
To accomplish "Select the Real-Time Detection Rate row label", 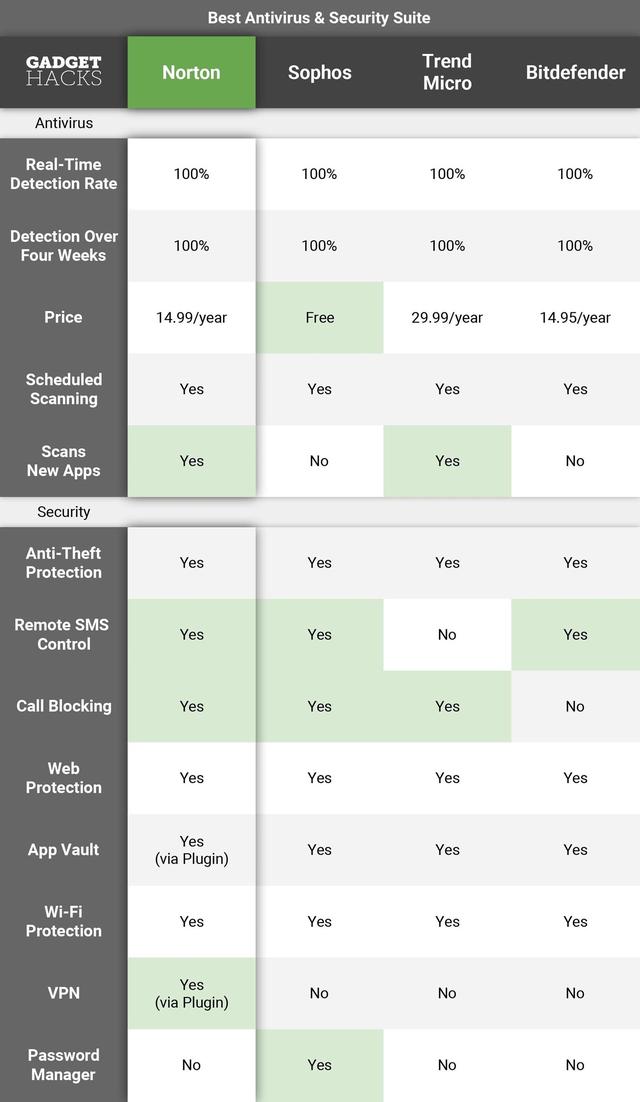I will (x=64, y=174).
